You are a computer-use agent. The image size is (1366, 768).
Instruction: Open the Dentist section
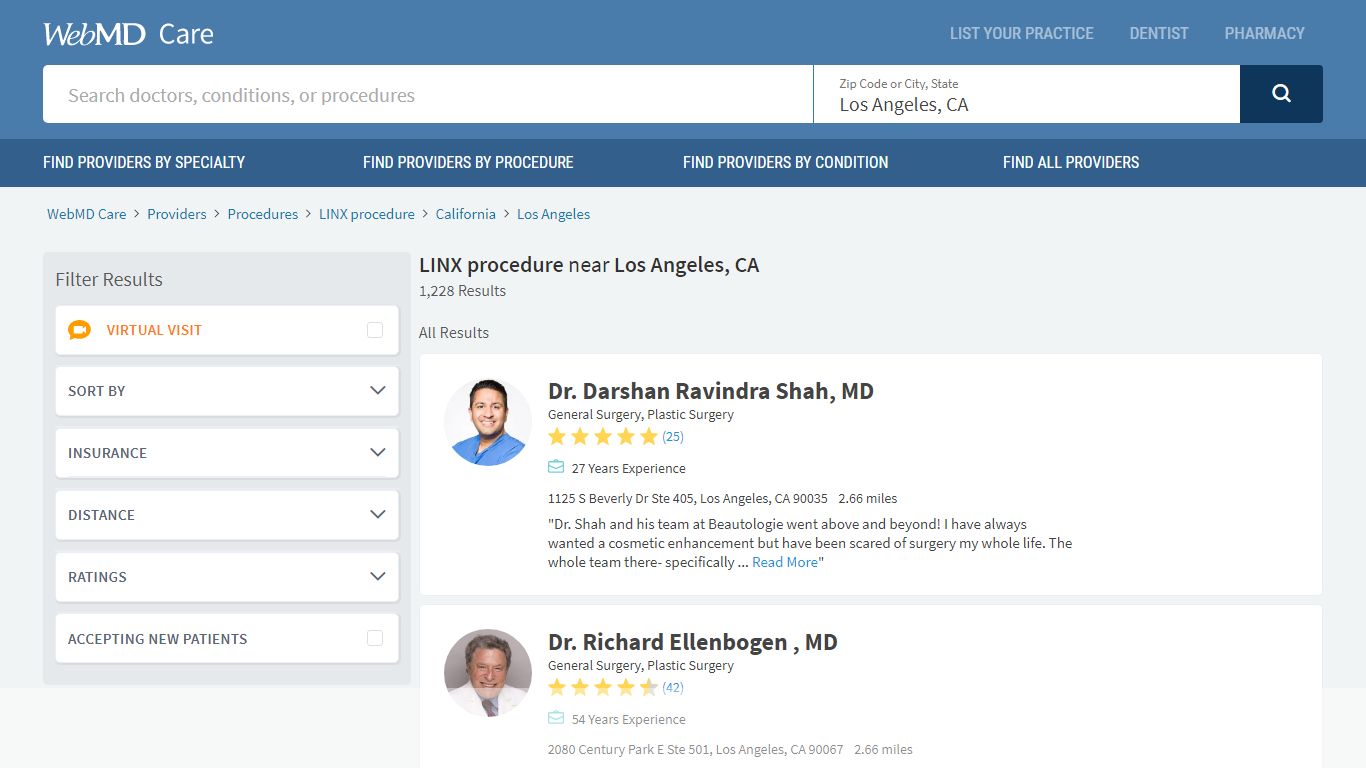click(x=1159, y=33)
